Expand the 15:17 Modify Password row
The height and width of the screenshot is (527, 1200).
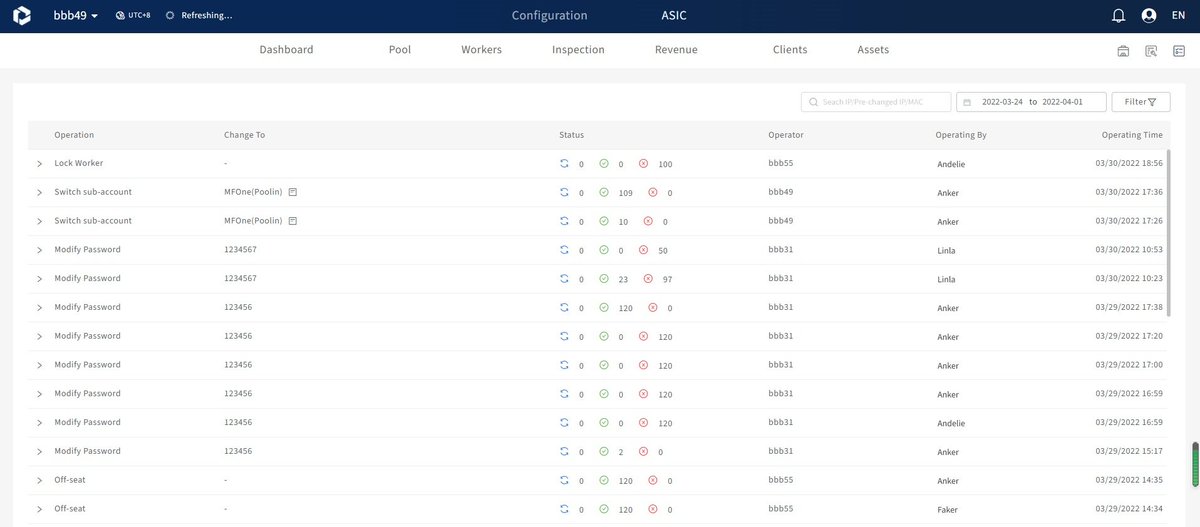tap(39, 452)
